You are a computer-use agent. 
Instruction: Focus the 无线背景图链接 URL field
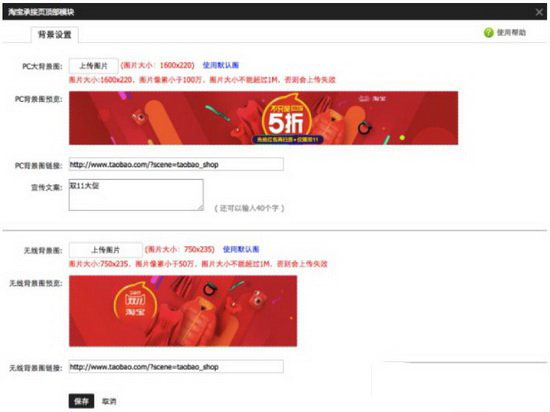pos(176,367)
